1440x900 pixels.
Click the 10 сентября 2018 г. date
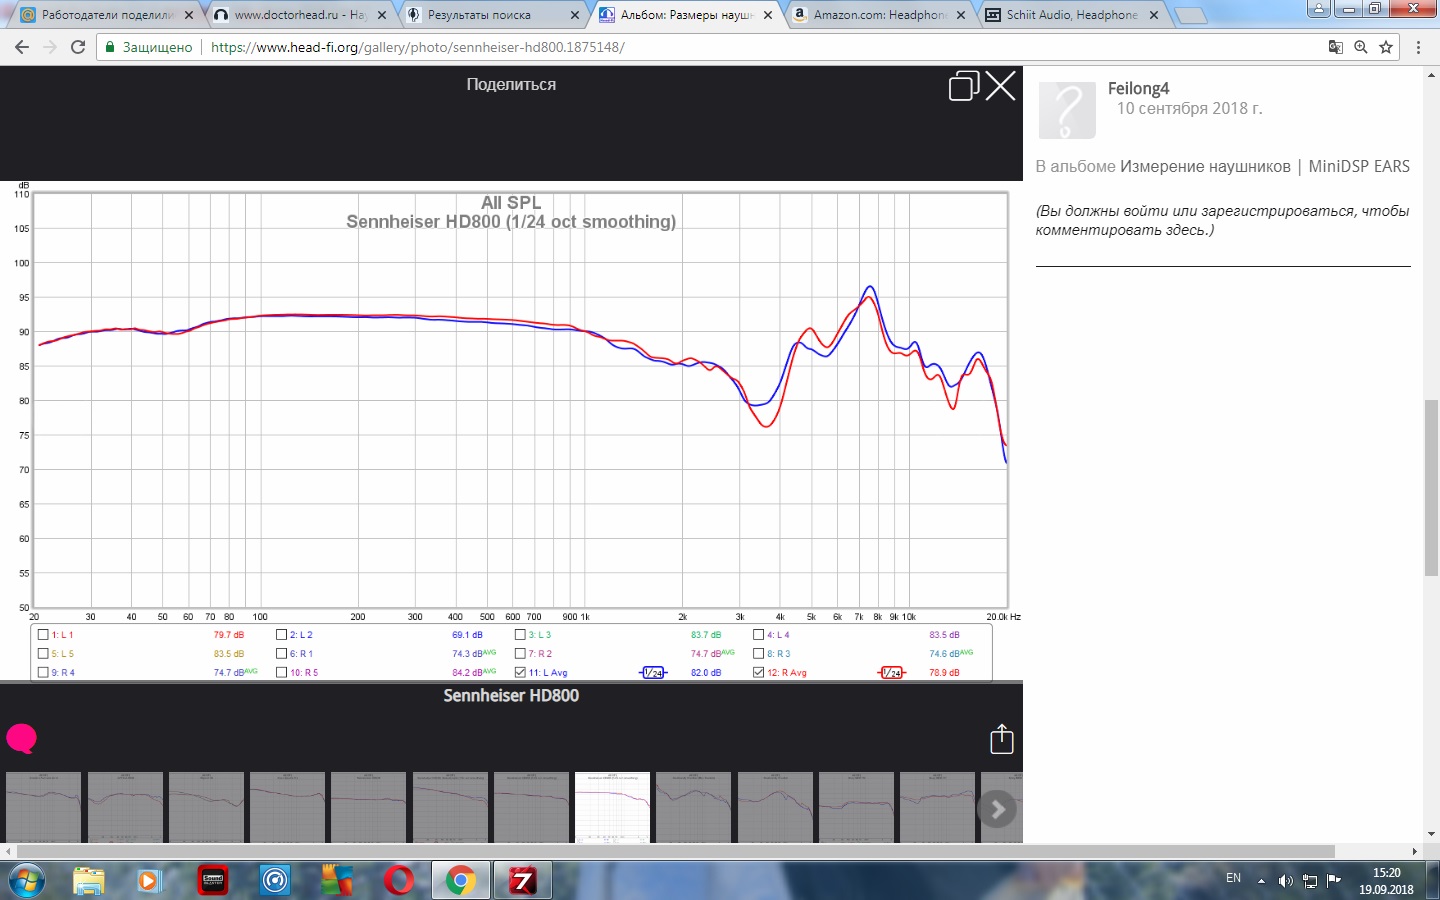click(x=1189, y=108)
